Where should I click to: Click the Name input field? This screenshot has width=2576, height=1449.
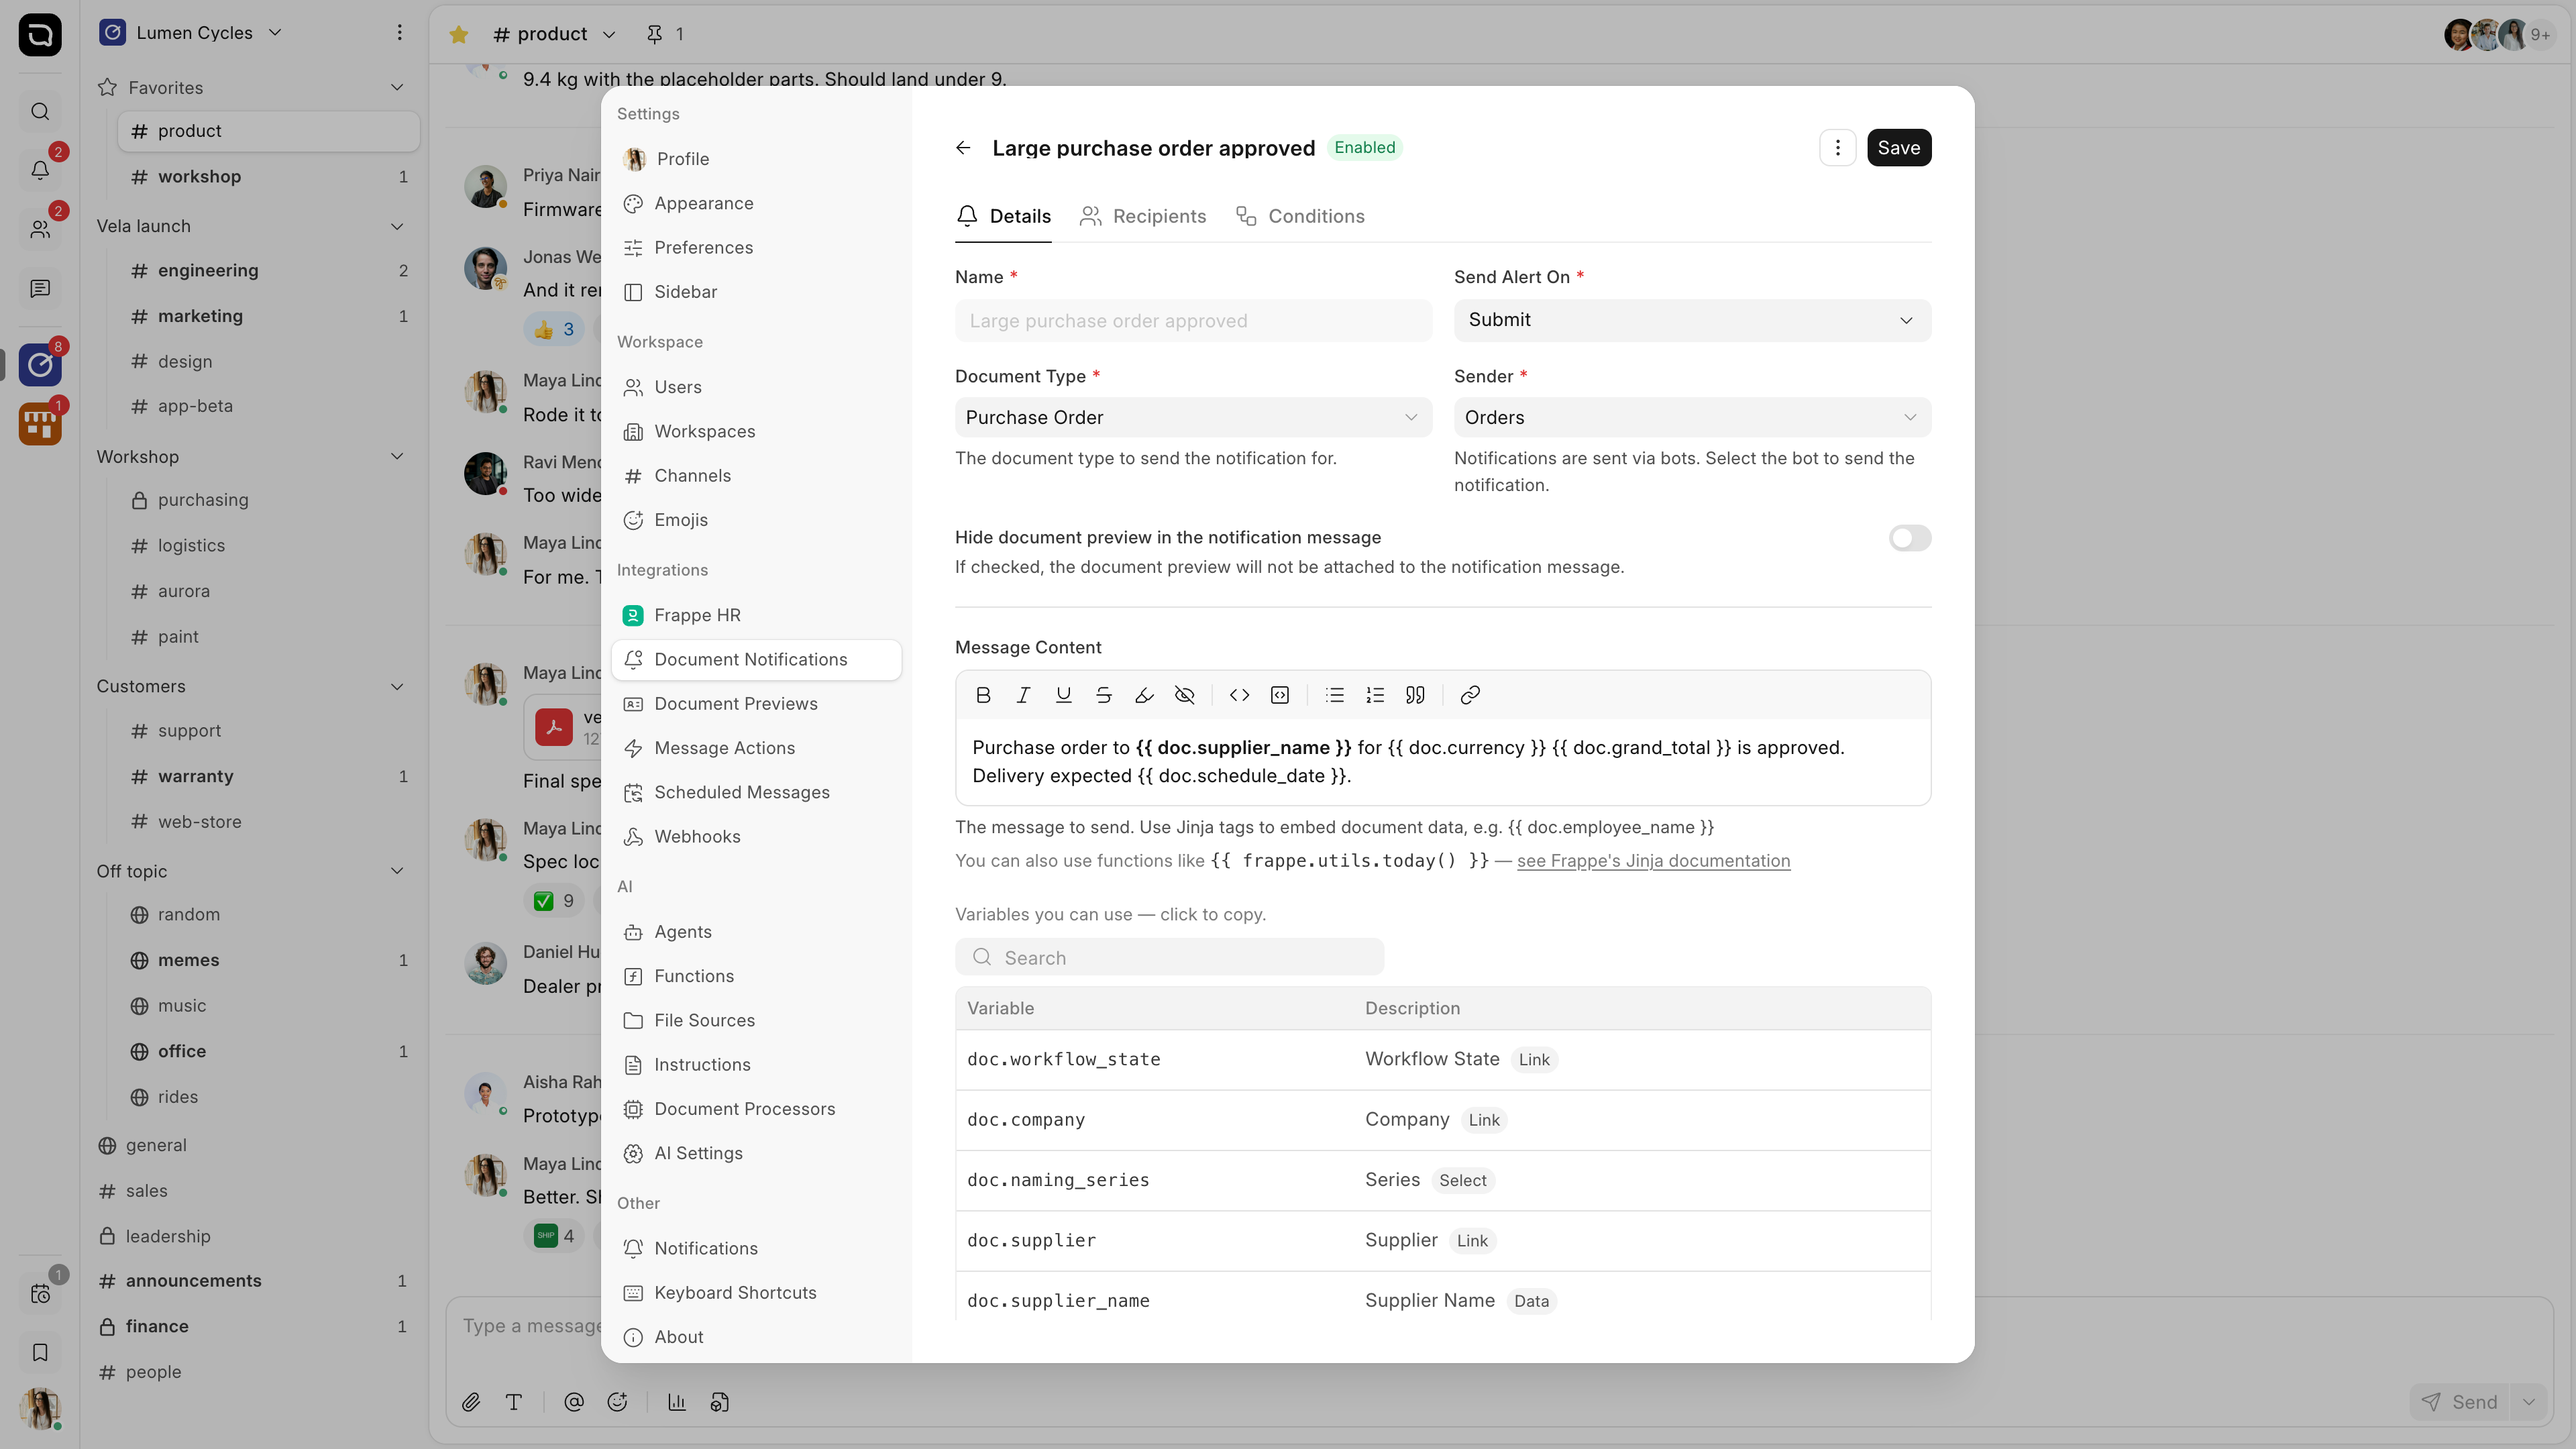[x=1193, y=321]
